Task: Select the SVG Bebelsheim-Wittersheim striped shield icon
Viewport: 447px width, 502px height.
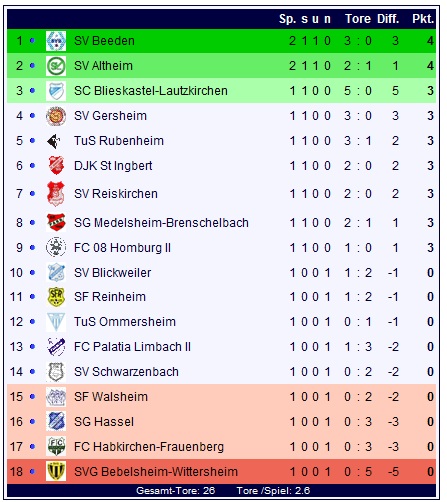Action: click(56, 471)
